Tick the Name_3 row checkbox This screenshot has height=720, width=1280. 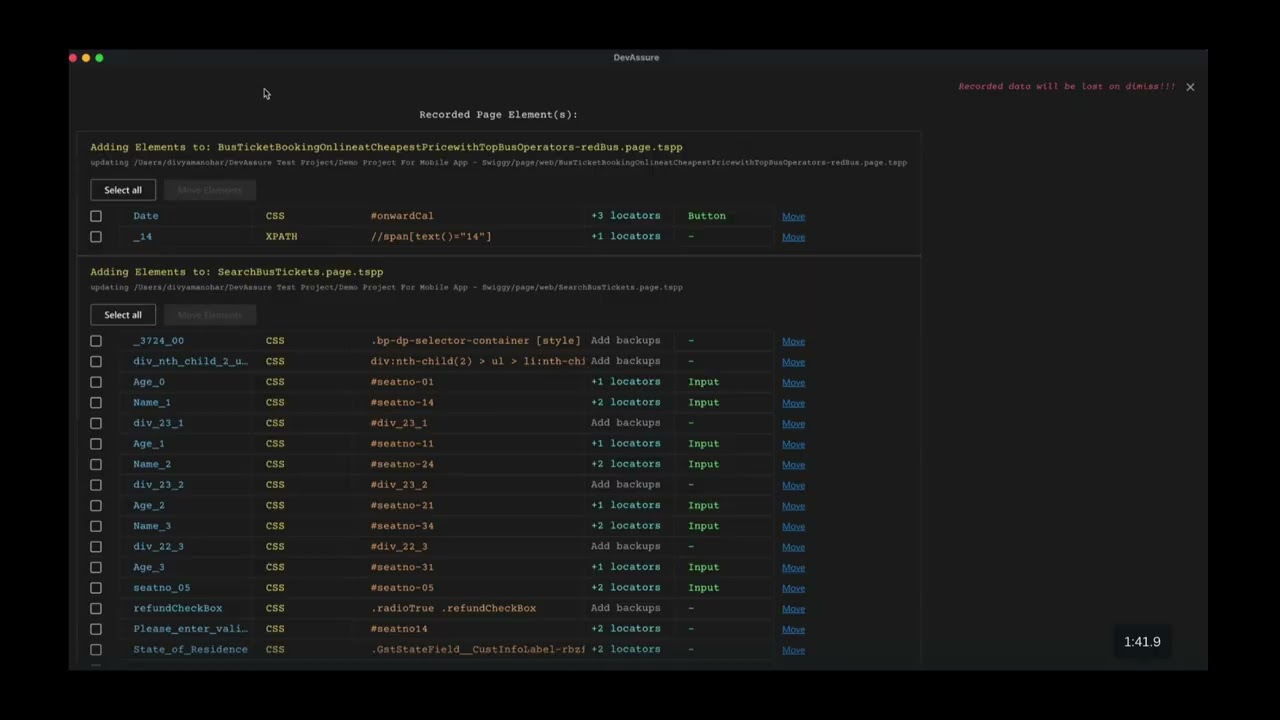(96, 526)
